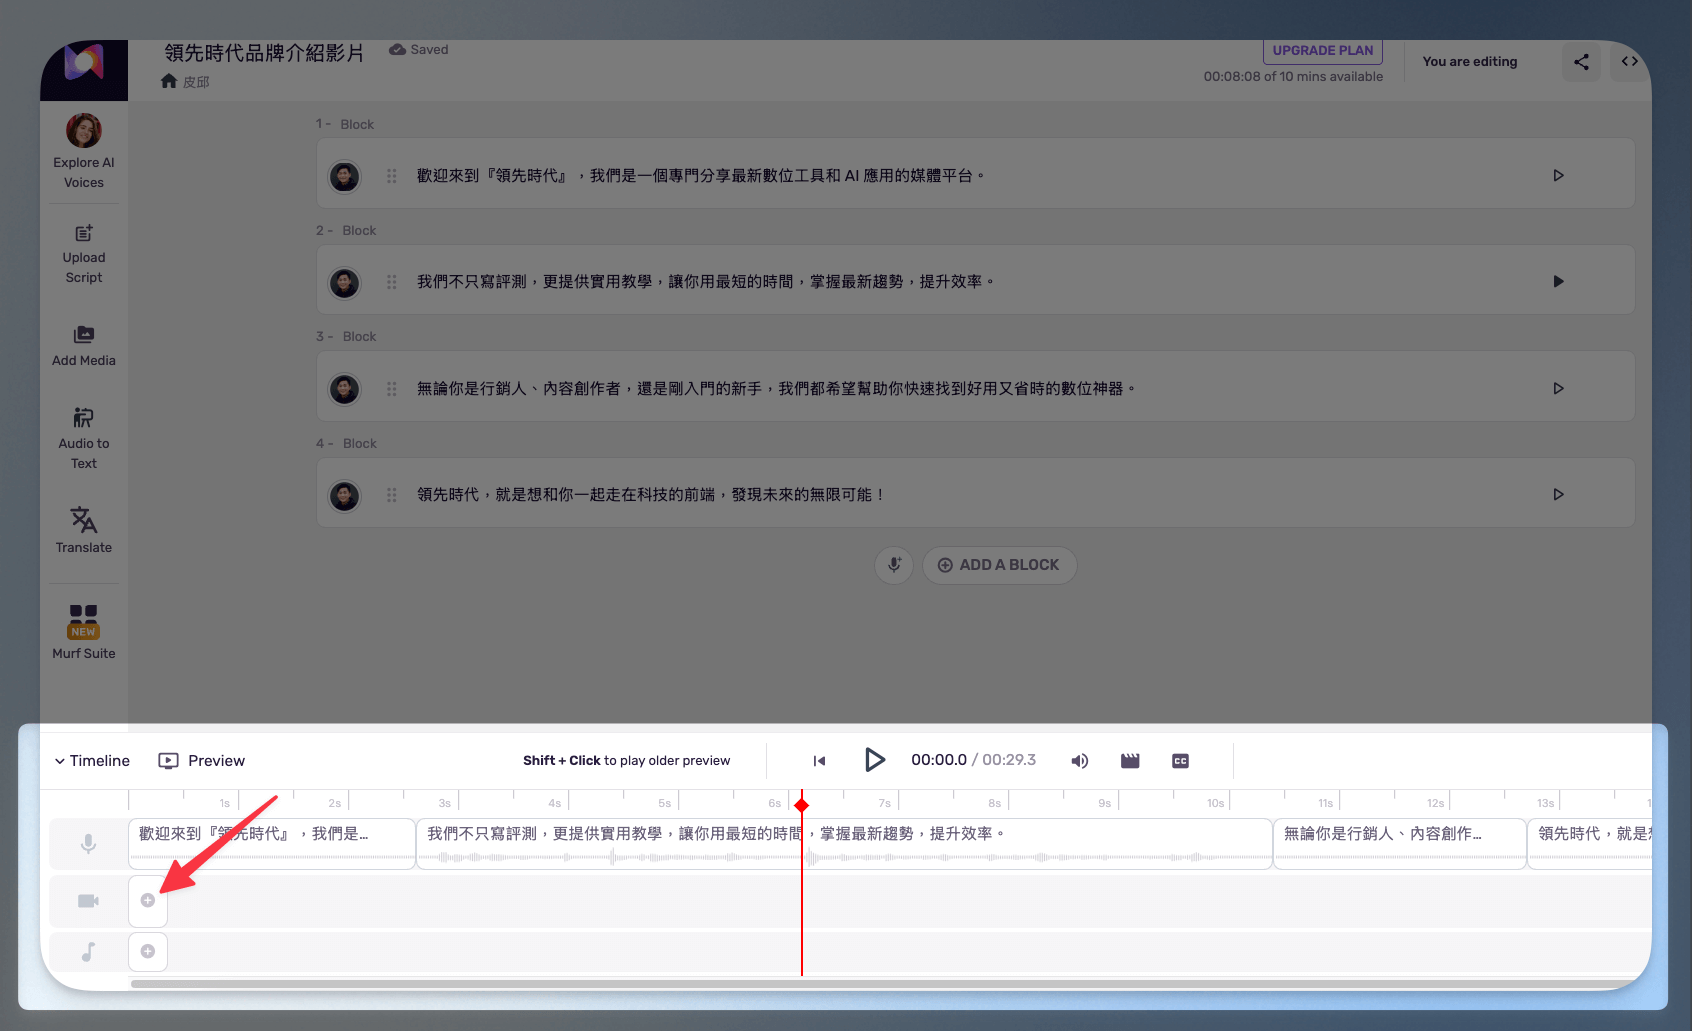This screenshot has width=1692, height=1031.
Task: Click the UPGRADE PLAN button
Action: click(x=1323, y=50)
